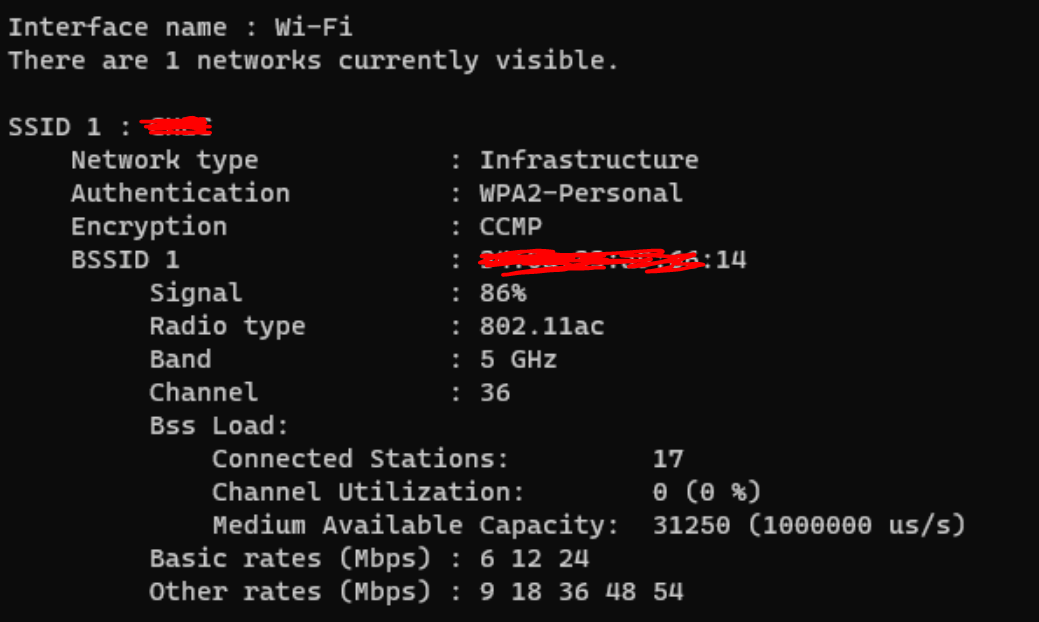
Task: Select the 86% signal value
Action: pyautogui.click(x=503, y=293)
